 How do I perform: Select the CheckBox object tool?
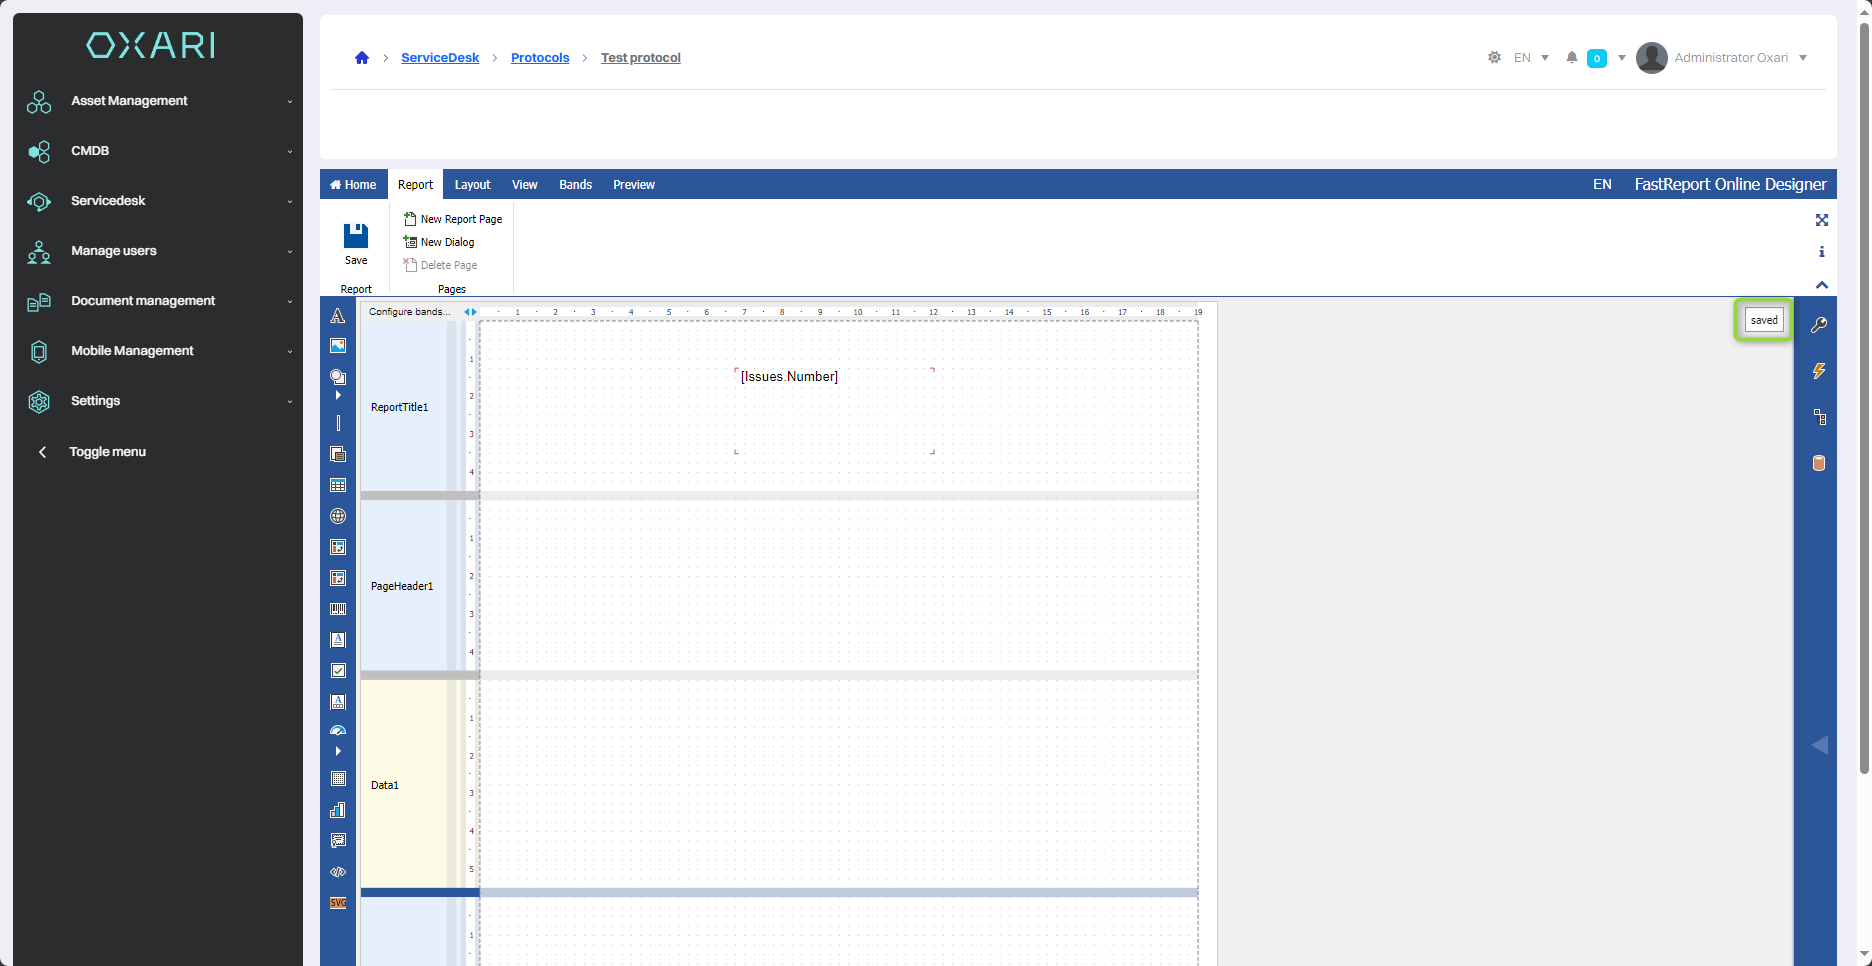(x=338, y=671)
